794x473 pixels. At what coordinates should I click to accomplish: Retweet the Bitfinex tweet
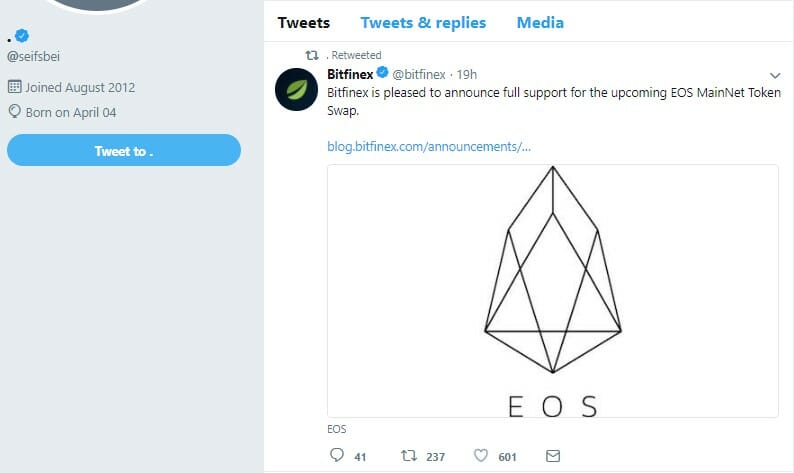(408, 456)
